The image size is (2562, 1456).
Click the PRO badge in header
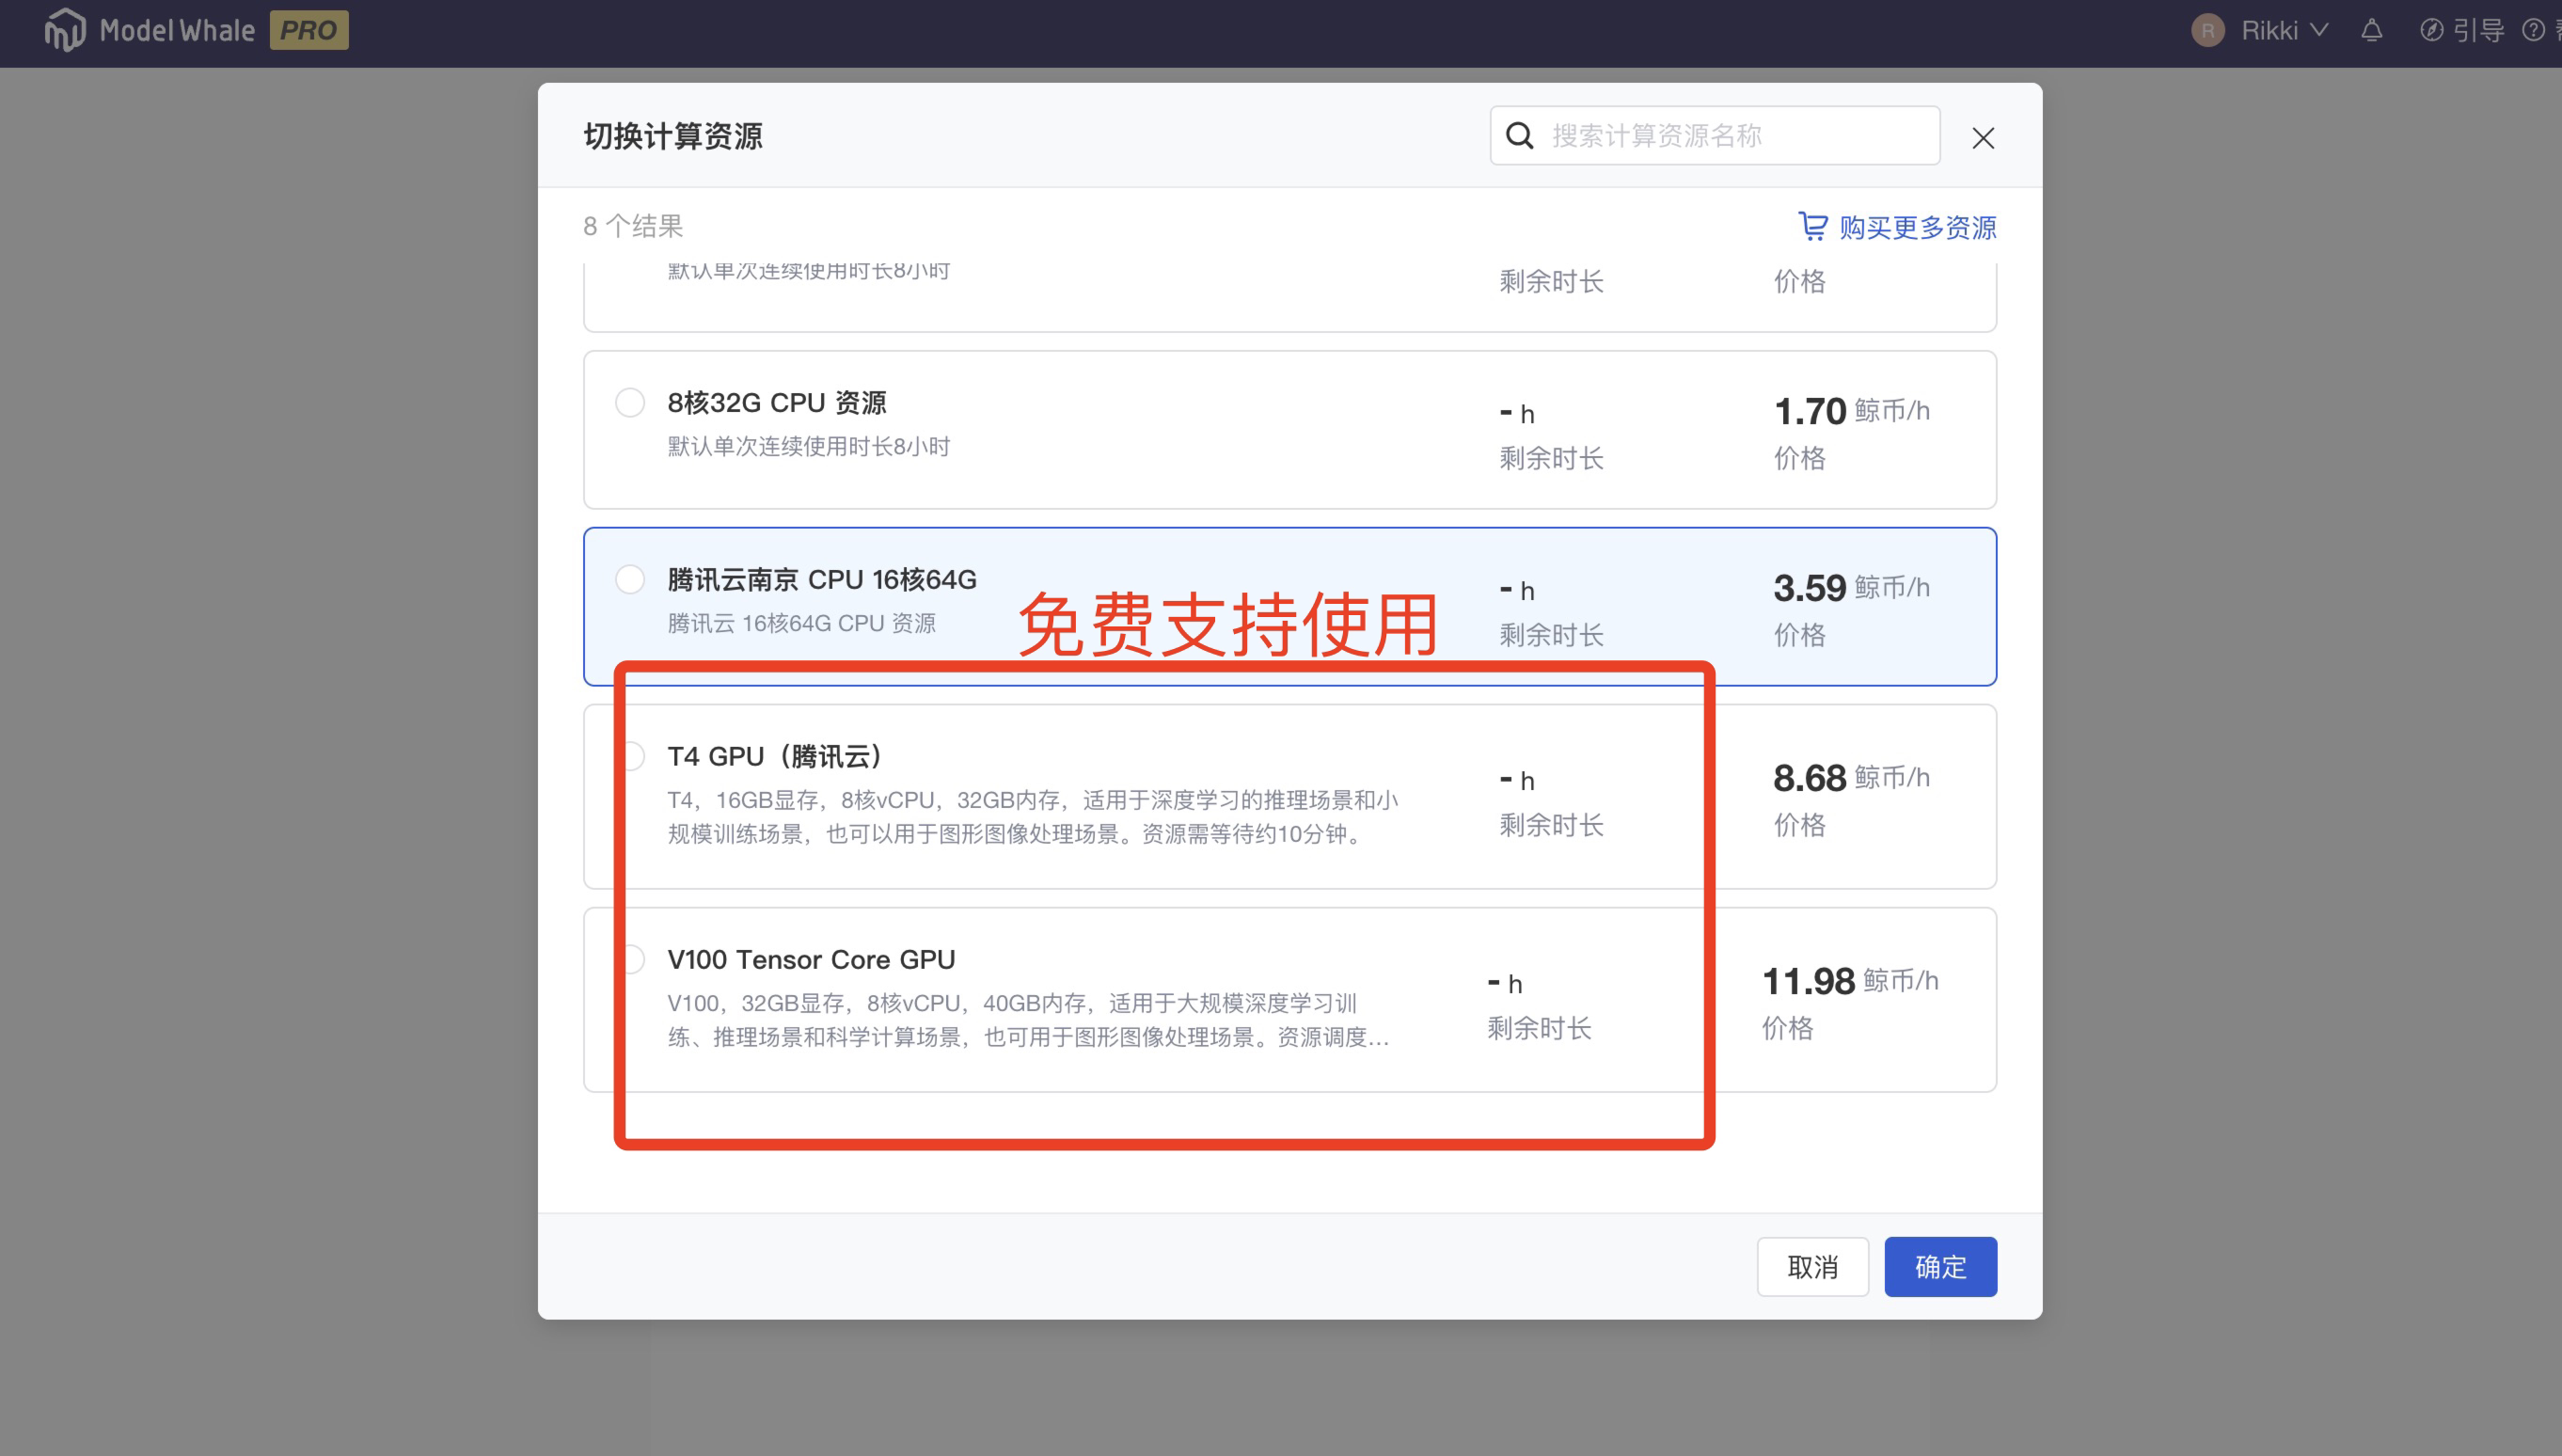point(308,30)
